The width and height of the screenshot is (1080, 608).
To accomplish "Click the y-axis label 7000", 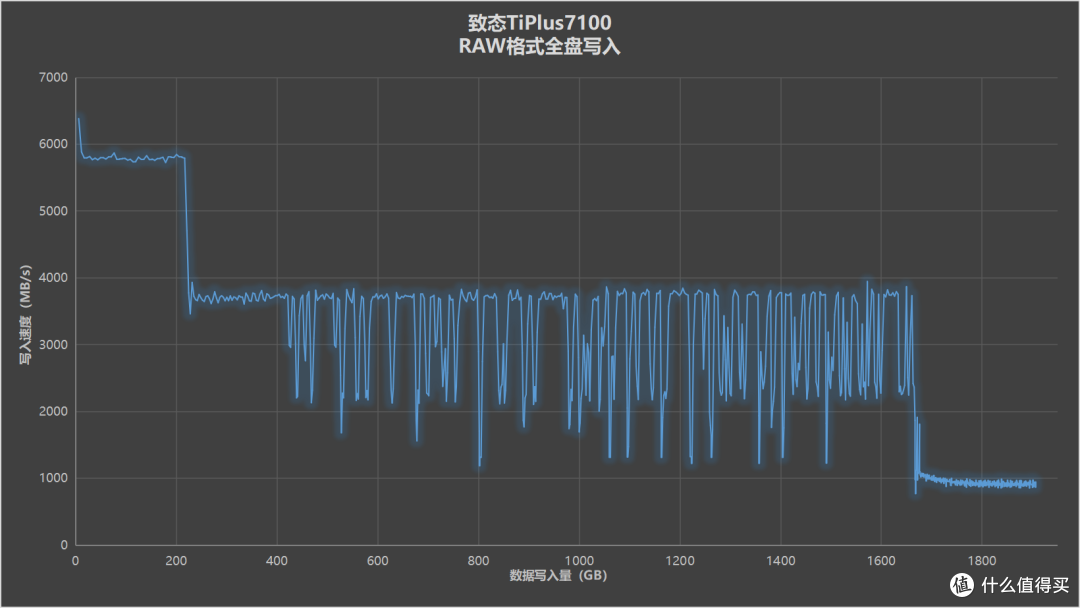I will [x=53, y=78].
